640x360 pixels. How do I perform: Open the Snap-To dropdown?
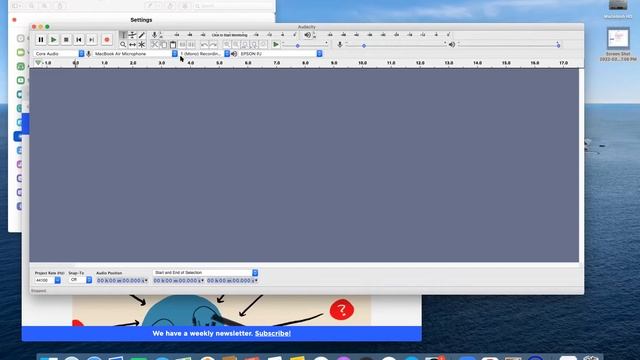(80, 280)
